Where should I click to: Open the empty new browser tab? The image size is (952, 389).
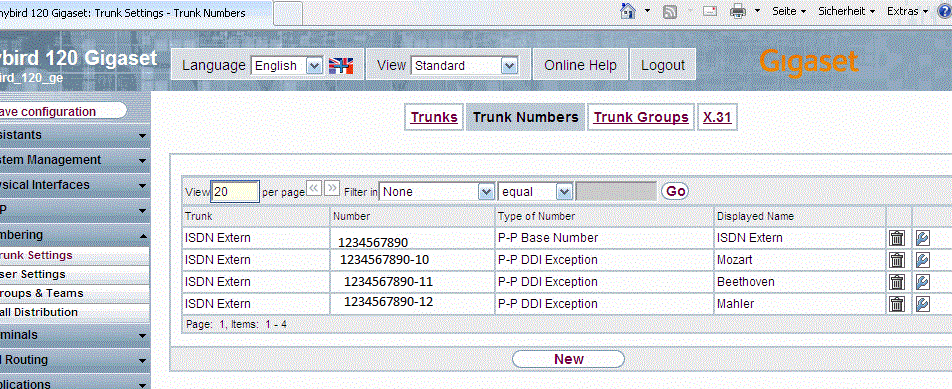(288, 13)
